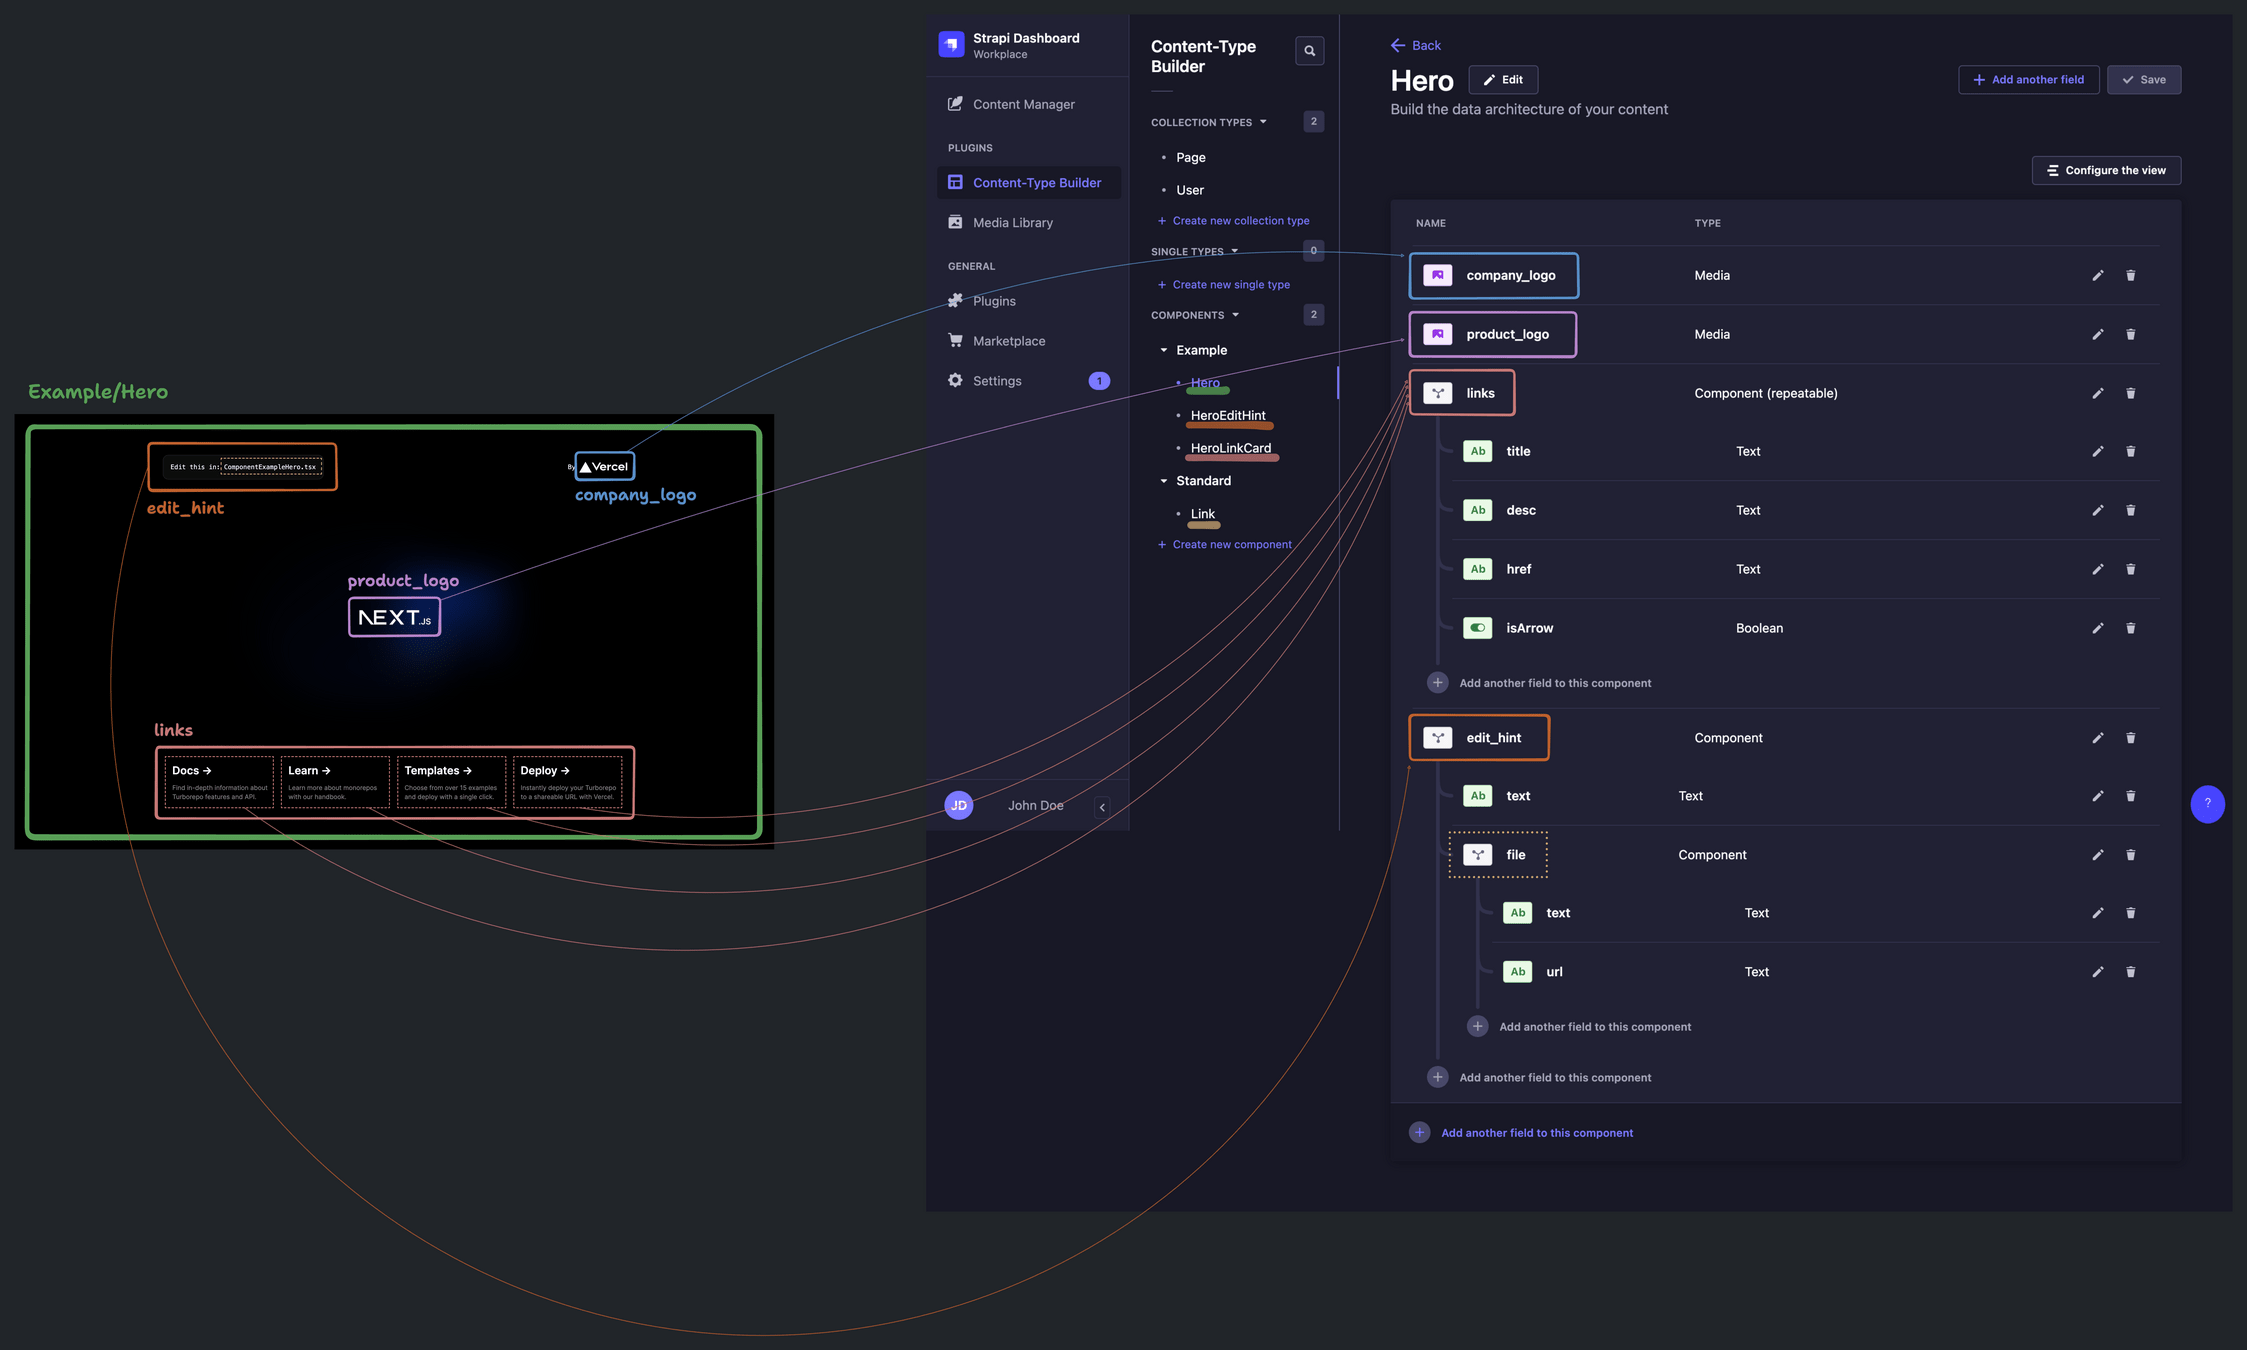Image resolution: width=2247 pixels, height=1350 pixels.
Task: Click plus circle to add field to links component
Action: pos(1437,683)
